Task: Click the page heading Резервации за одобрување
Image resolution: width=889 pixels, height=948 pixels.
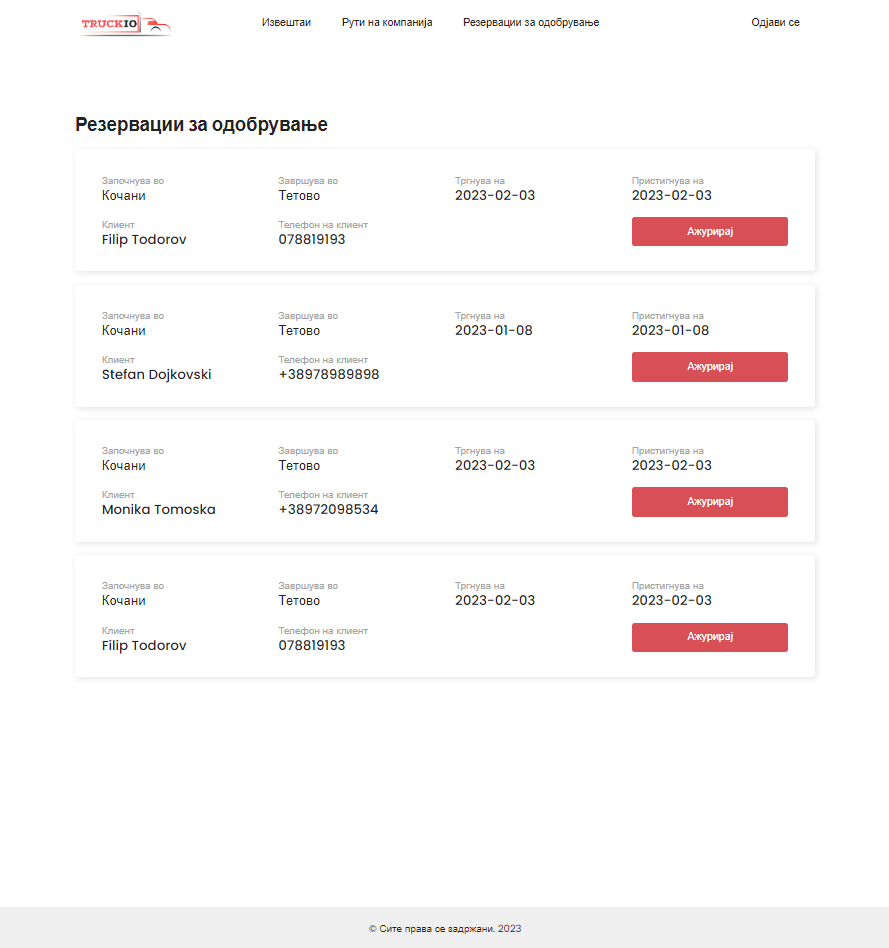Action: [x=201, y=125]
